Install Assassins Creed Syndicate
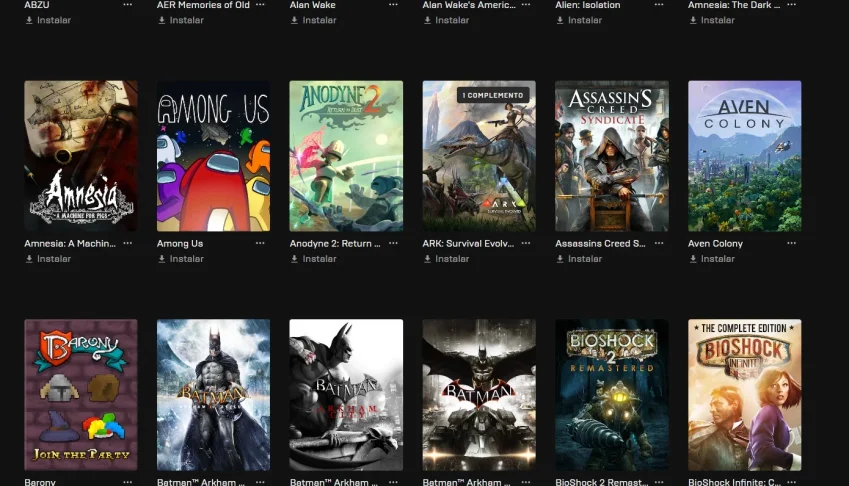 579,259
